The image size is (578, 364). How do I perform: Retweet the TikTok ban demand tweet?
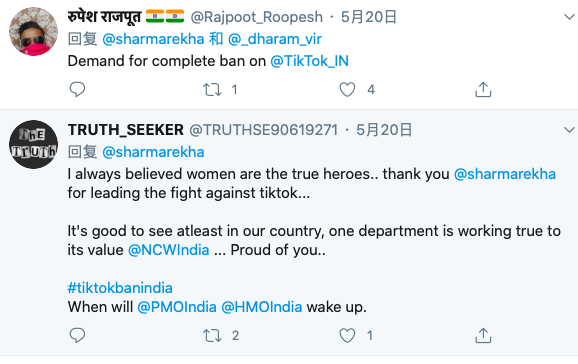212,90
